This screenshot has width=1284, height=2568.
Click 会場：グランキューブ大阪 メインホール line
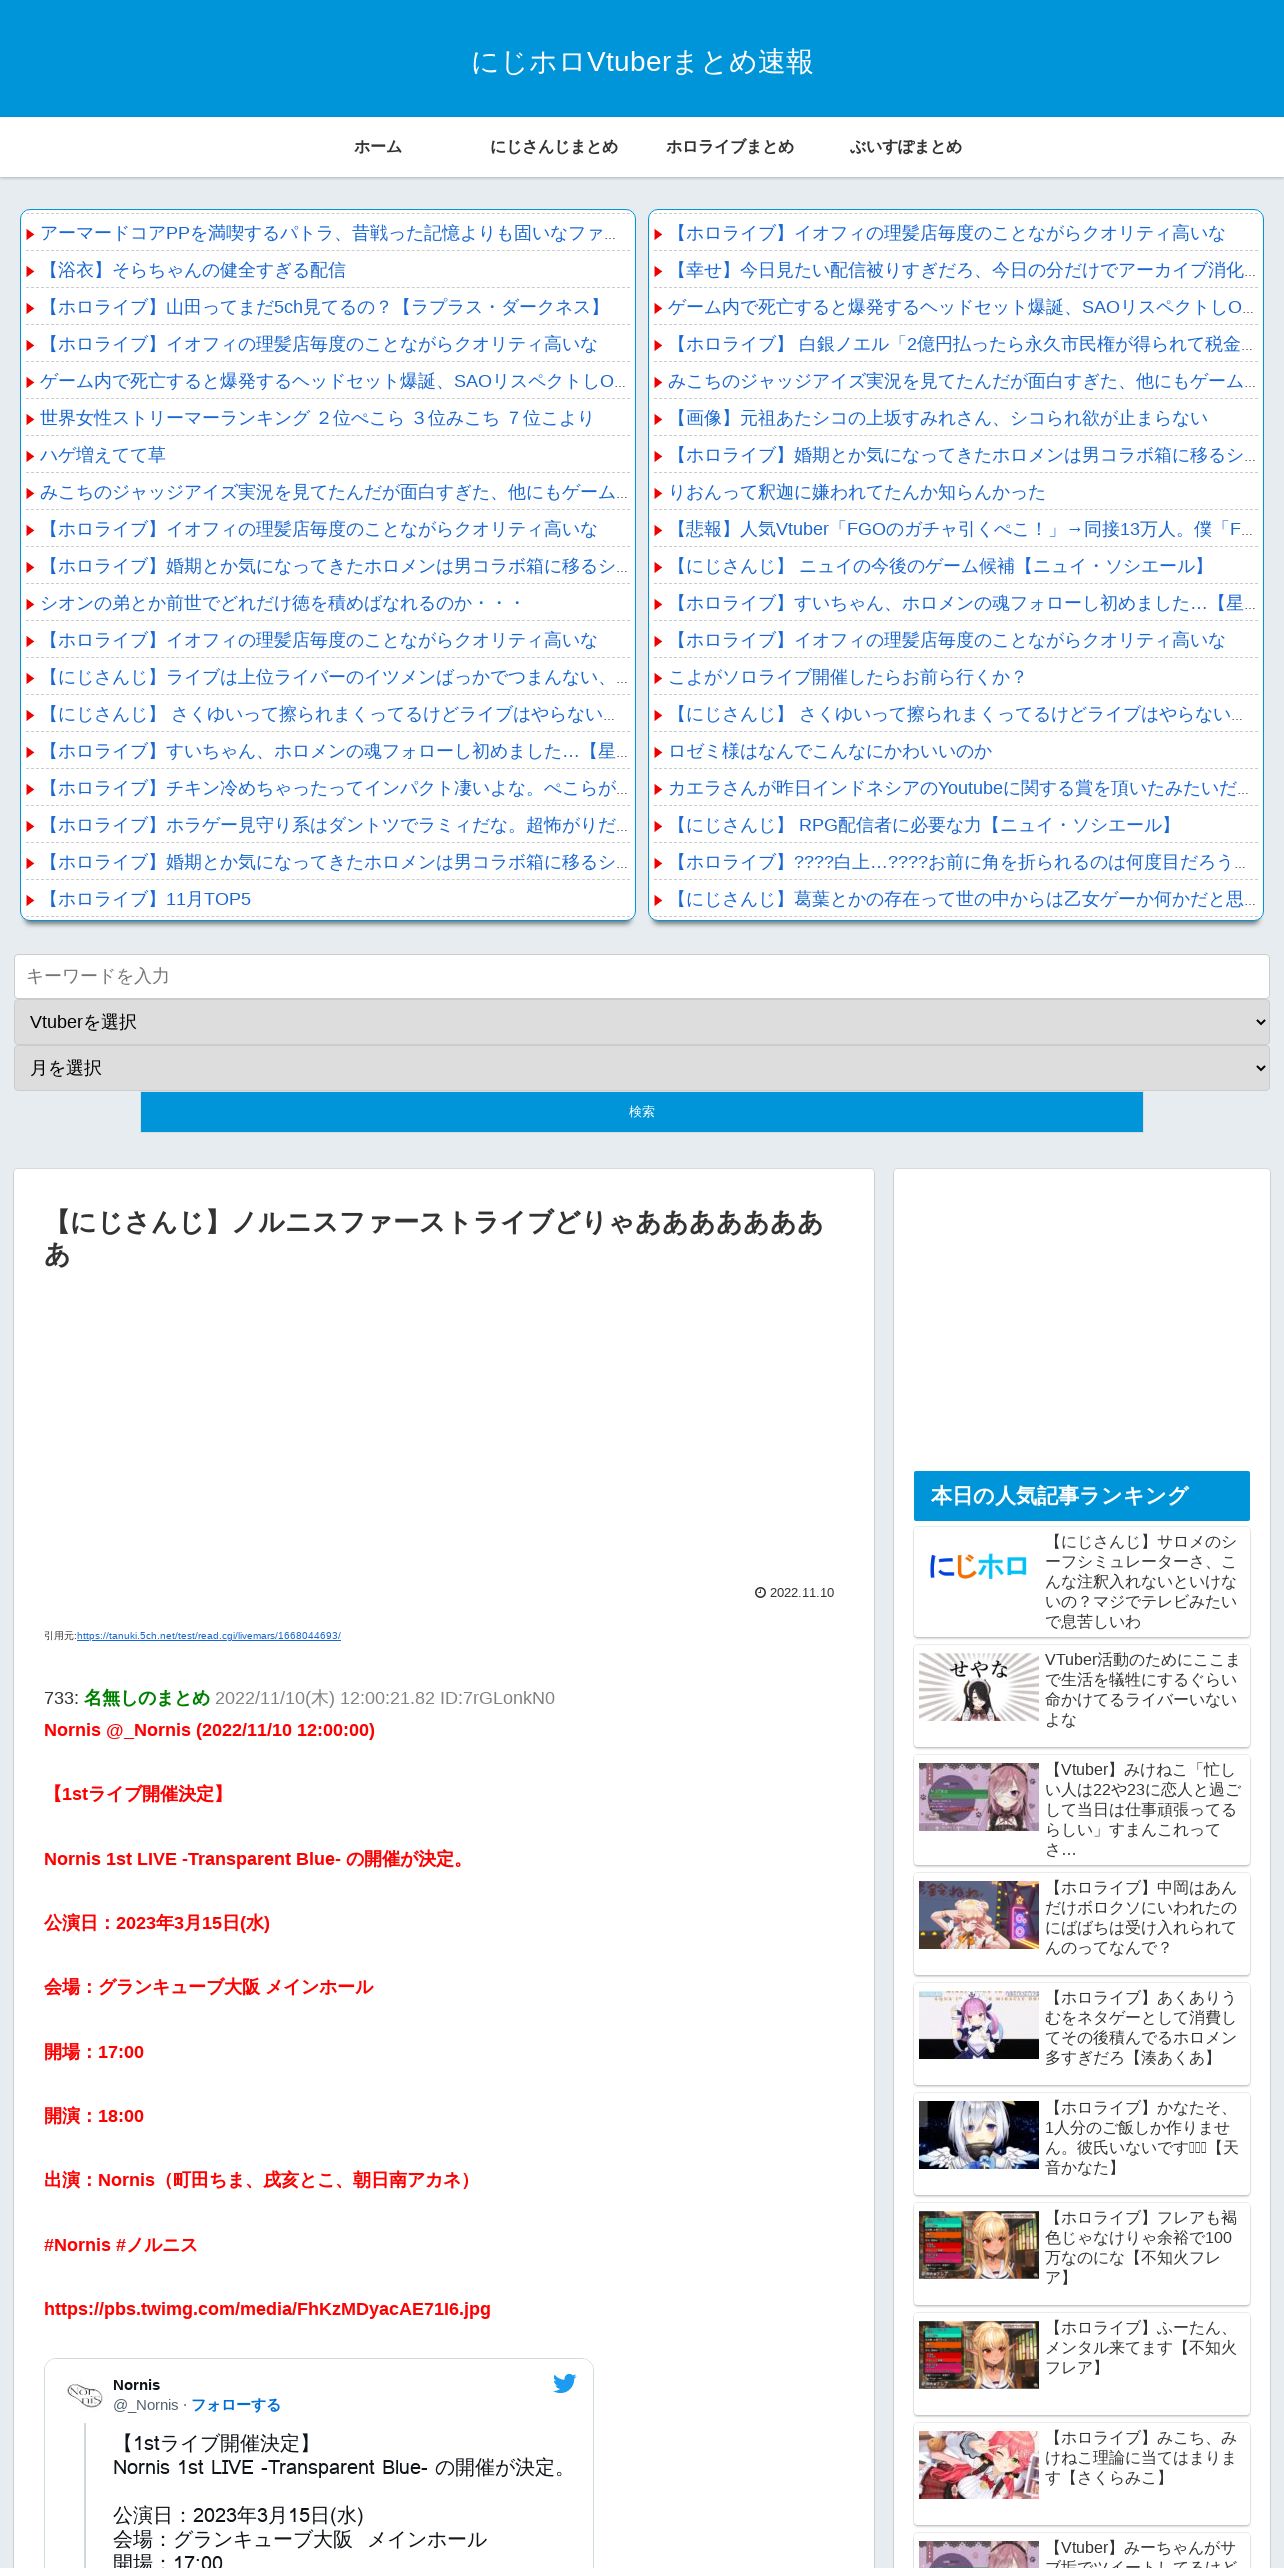(x=209, y=1987)
